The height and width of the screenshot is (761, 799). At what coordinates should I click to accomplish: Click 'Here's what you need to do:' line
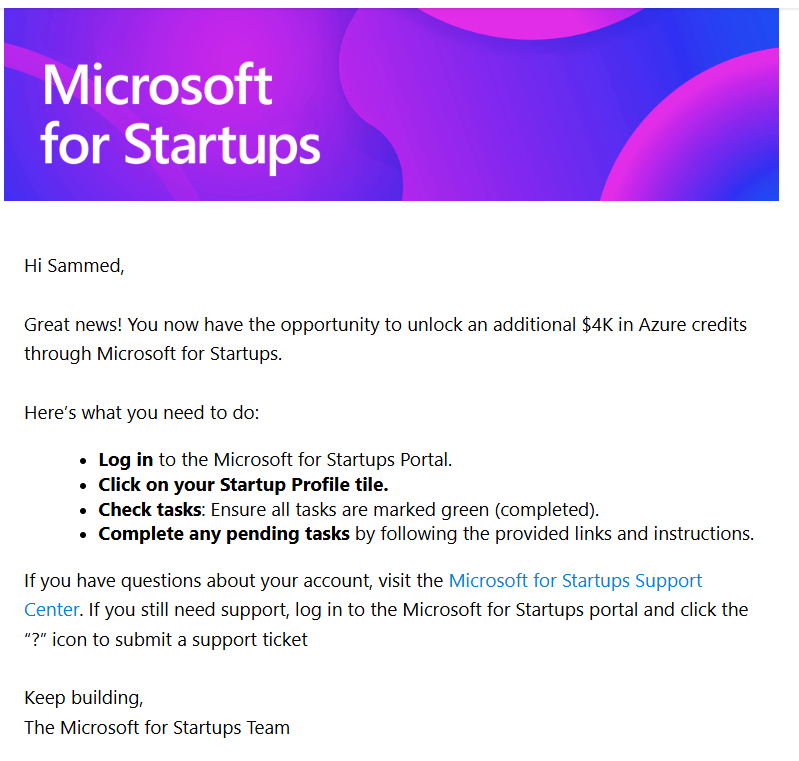(x=141, y=413)
